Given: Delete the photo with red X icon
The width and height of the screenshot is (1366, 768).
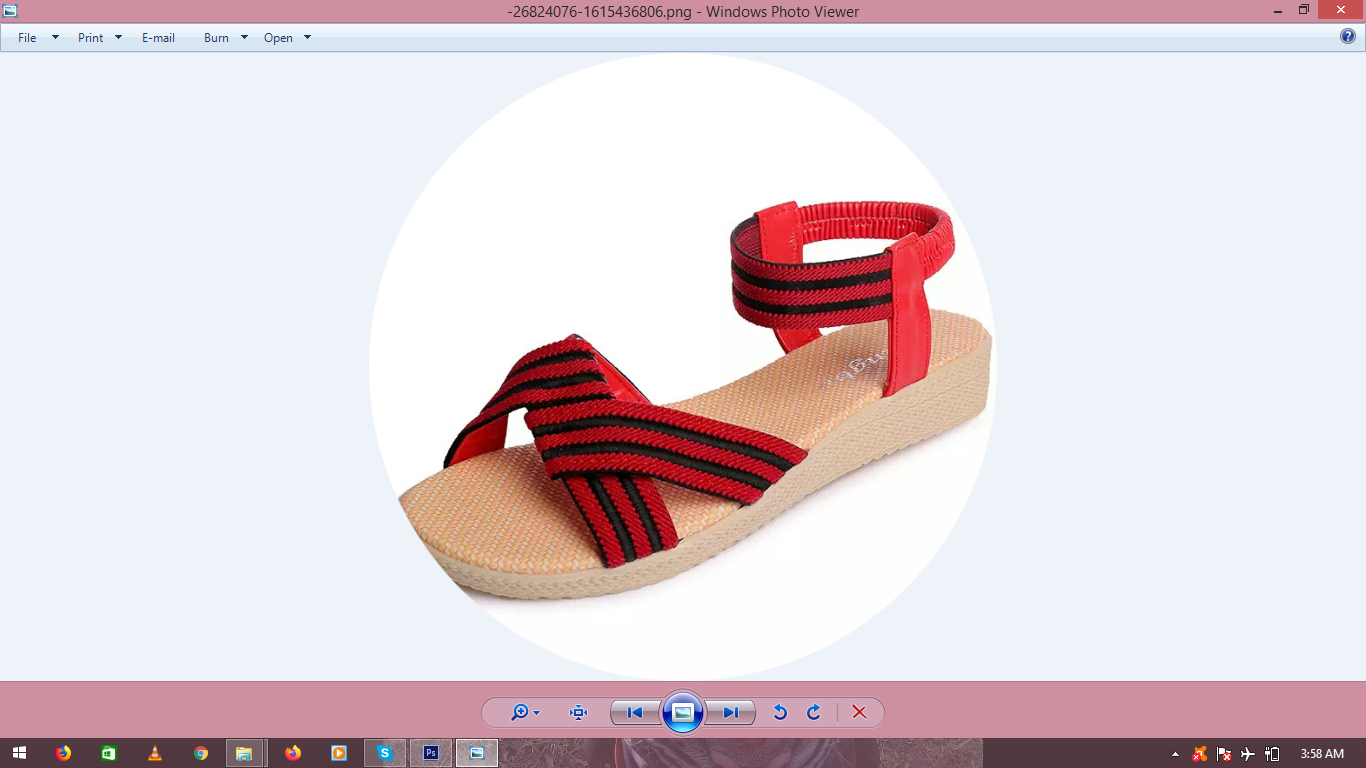Looking at the screenshot, I should pyautogui.click(x=859, y=713).
